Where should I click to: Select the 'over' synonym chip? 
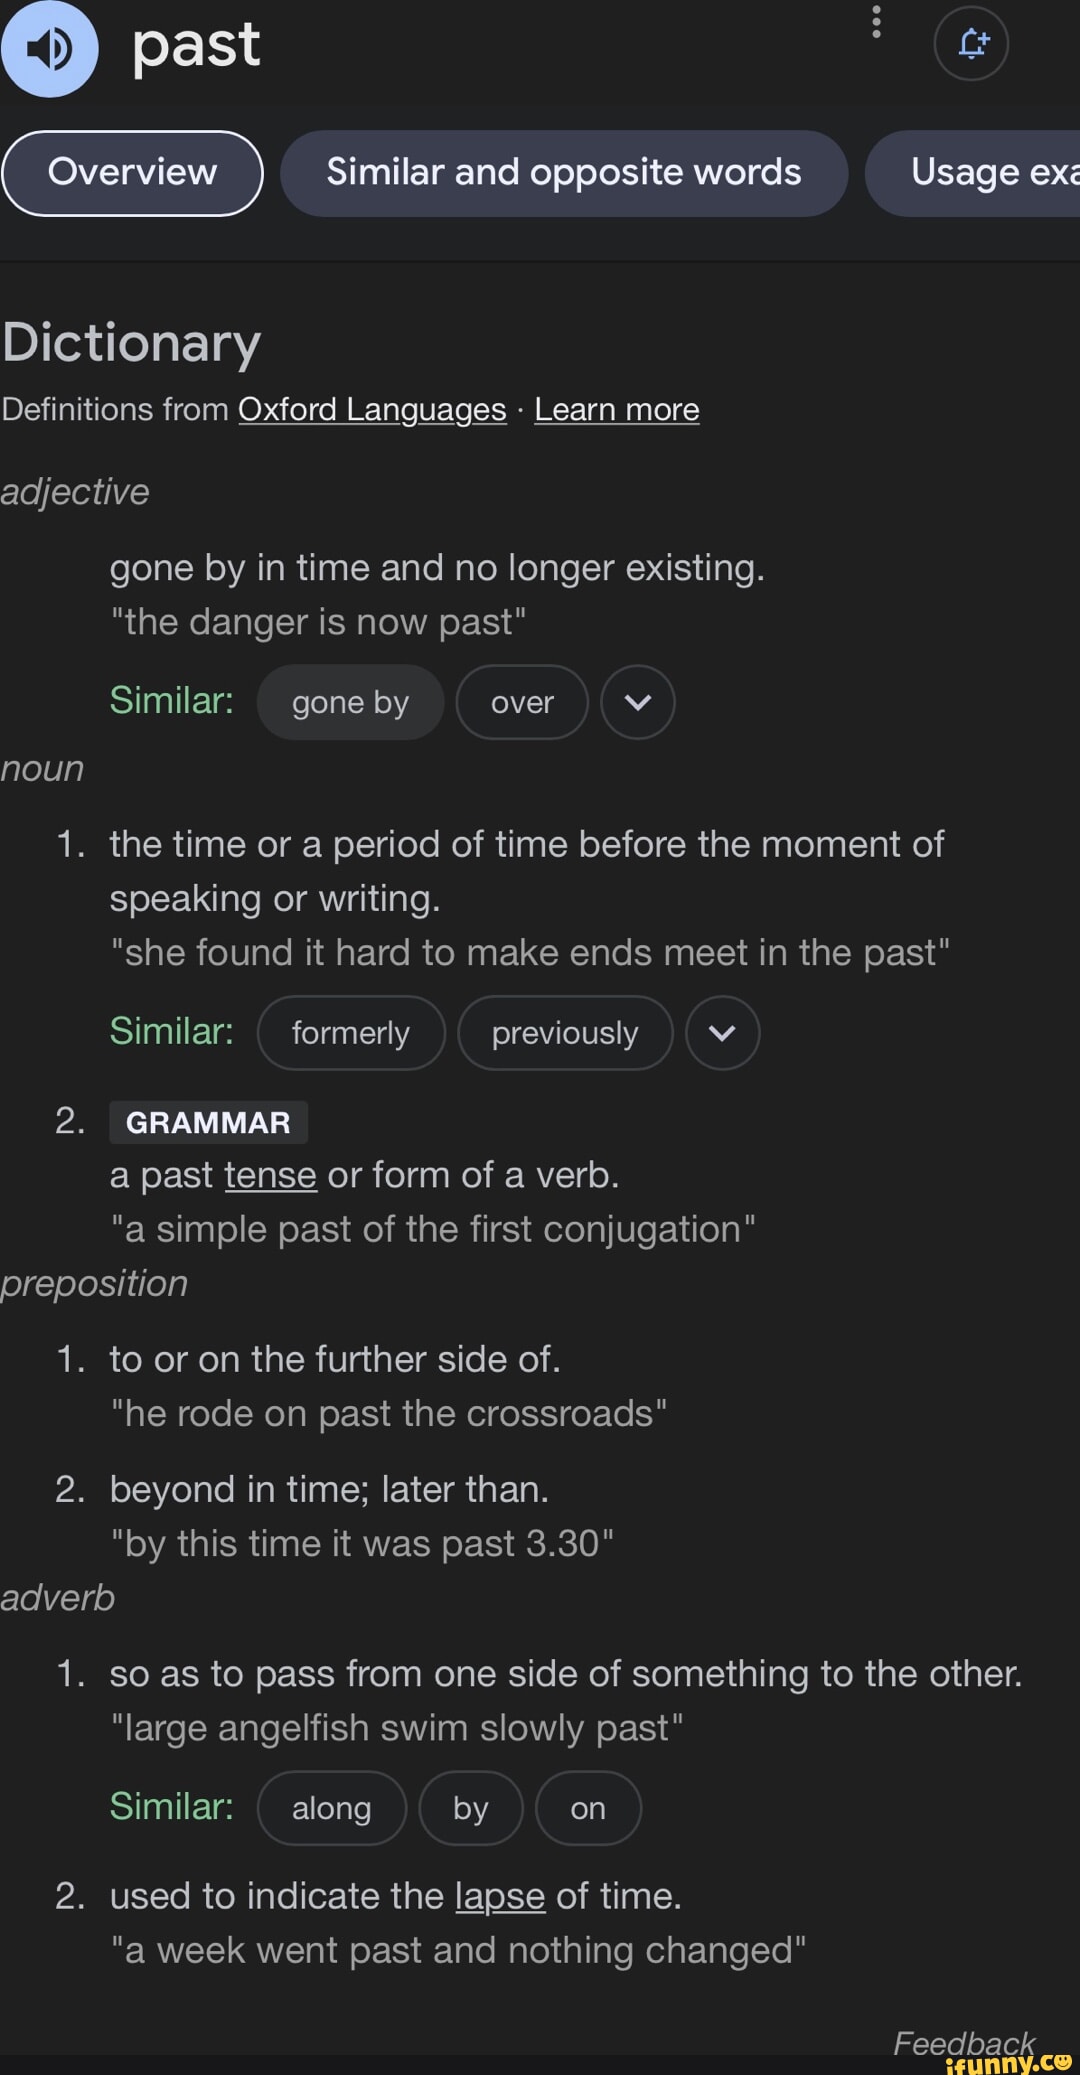coord(521,702)
